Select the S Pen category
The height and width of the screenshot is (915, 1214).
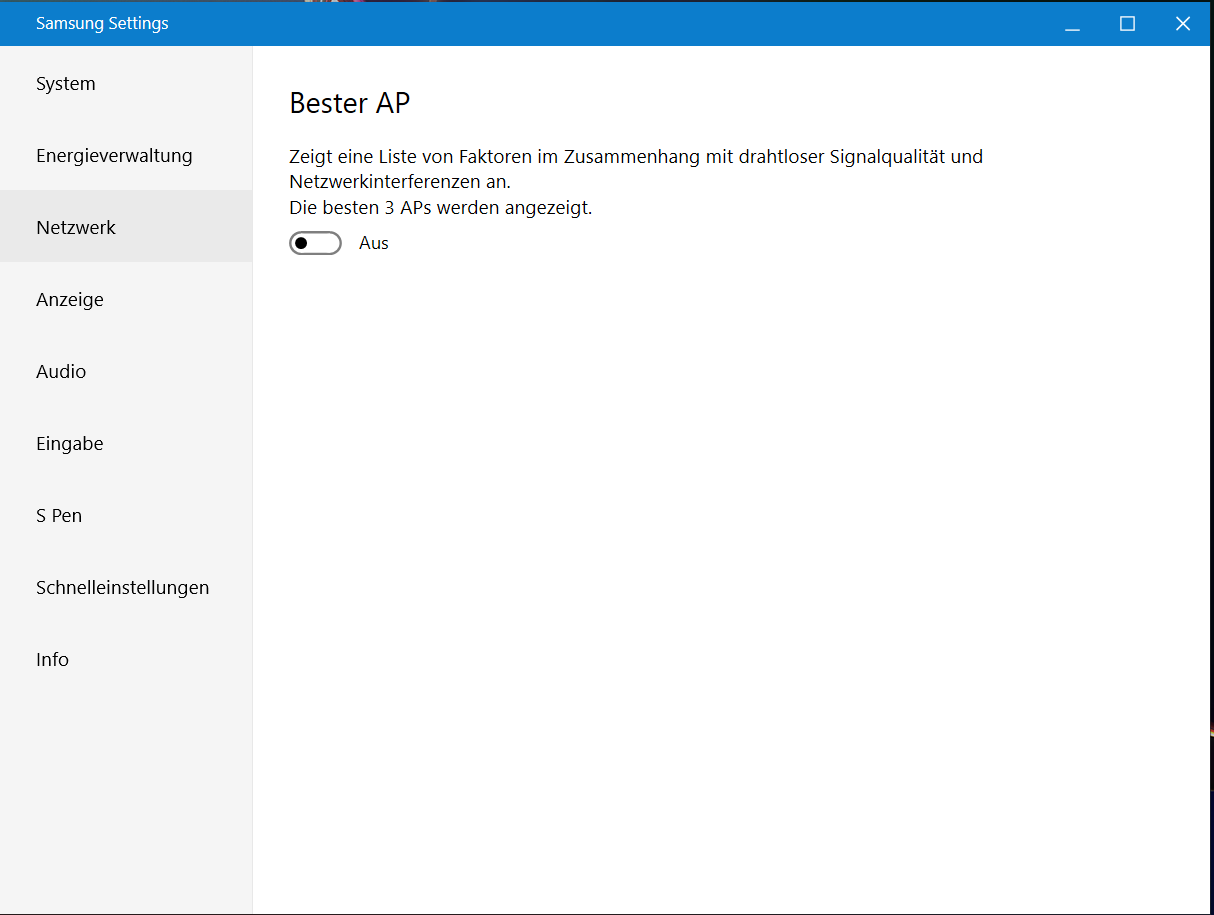(59, 516)
